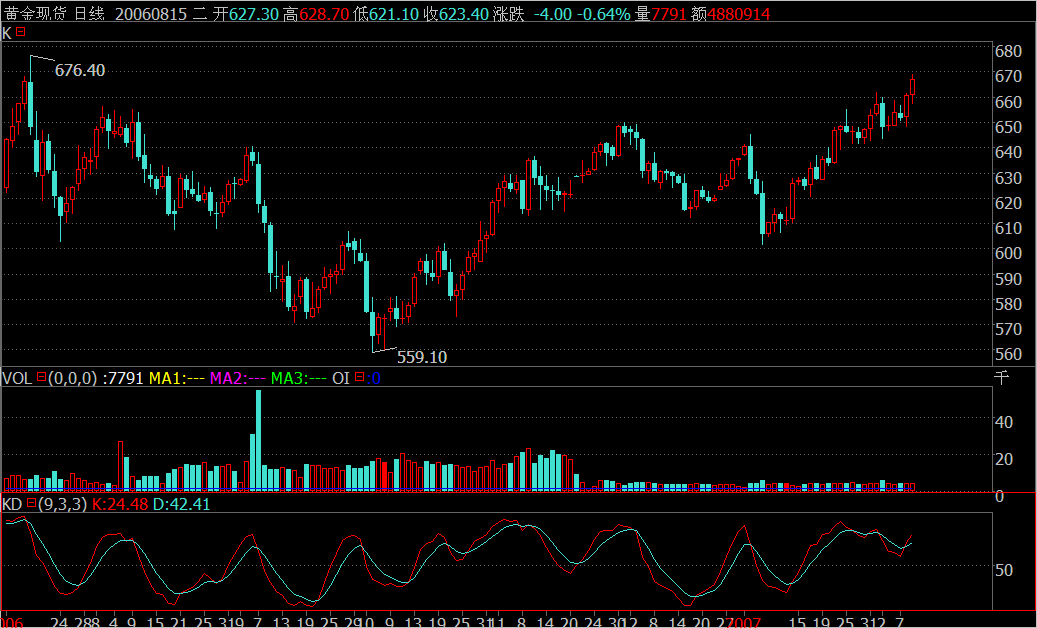Screen dimensions: 1037x628
Task: Click the VOL indicator name
Action: tap(18, 378)
